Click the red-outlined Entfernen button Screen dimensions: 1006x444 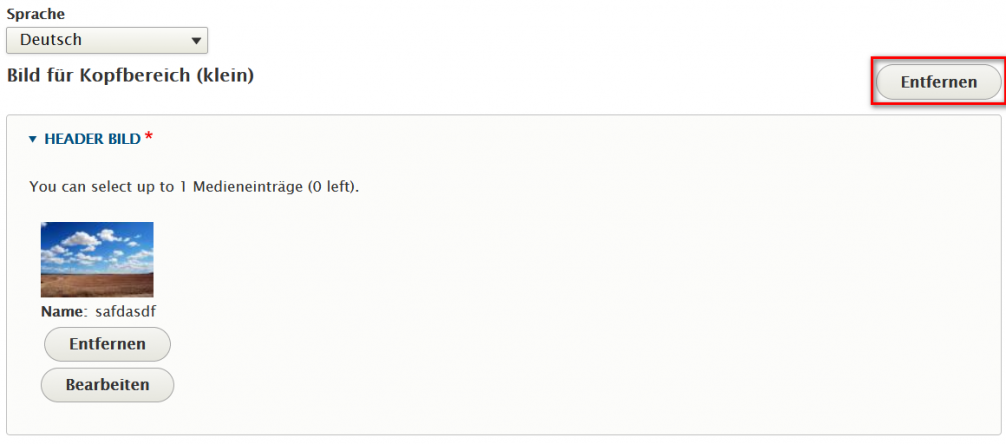click(x=938, y=81)
